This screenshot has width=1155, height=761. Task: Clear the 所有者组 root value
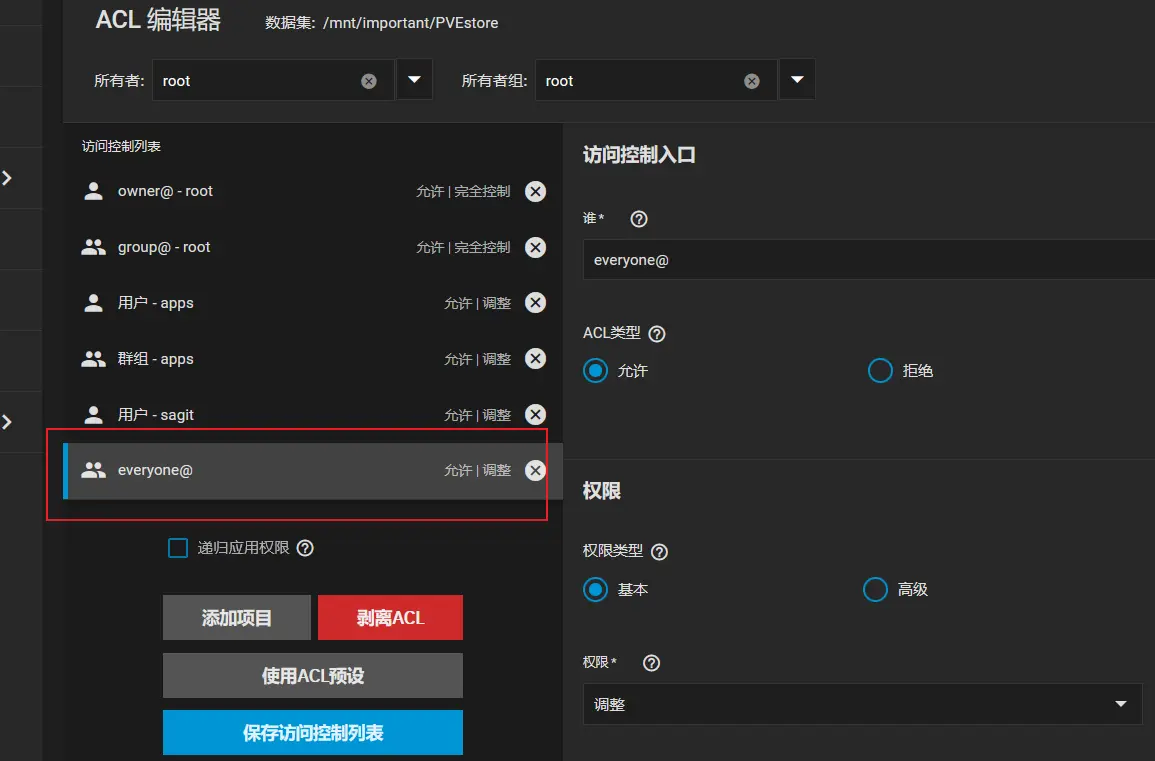[x=752, y=81]
